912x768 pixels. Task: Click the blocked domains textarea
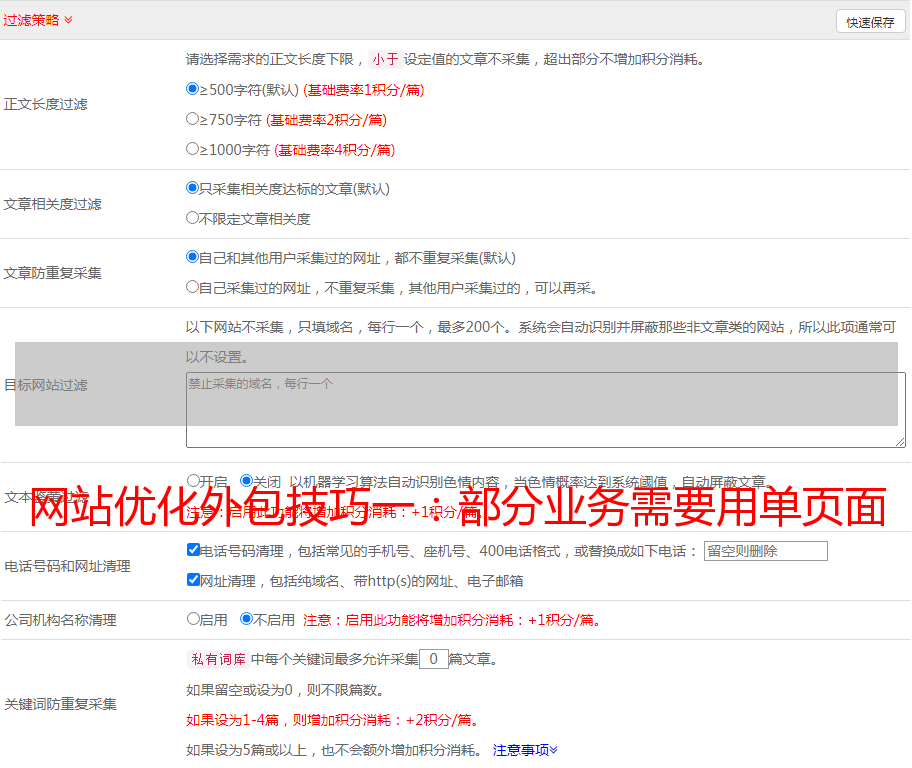545,410
